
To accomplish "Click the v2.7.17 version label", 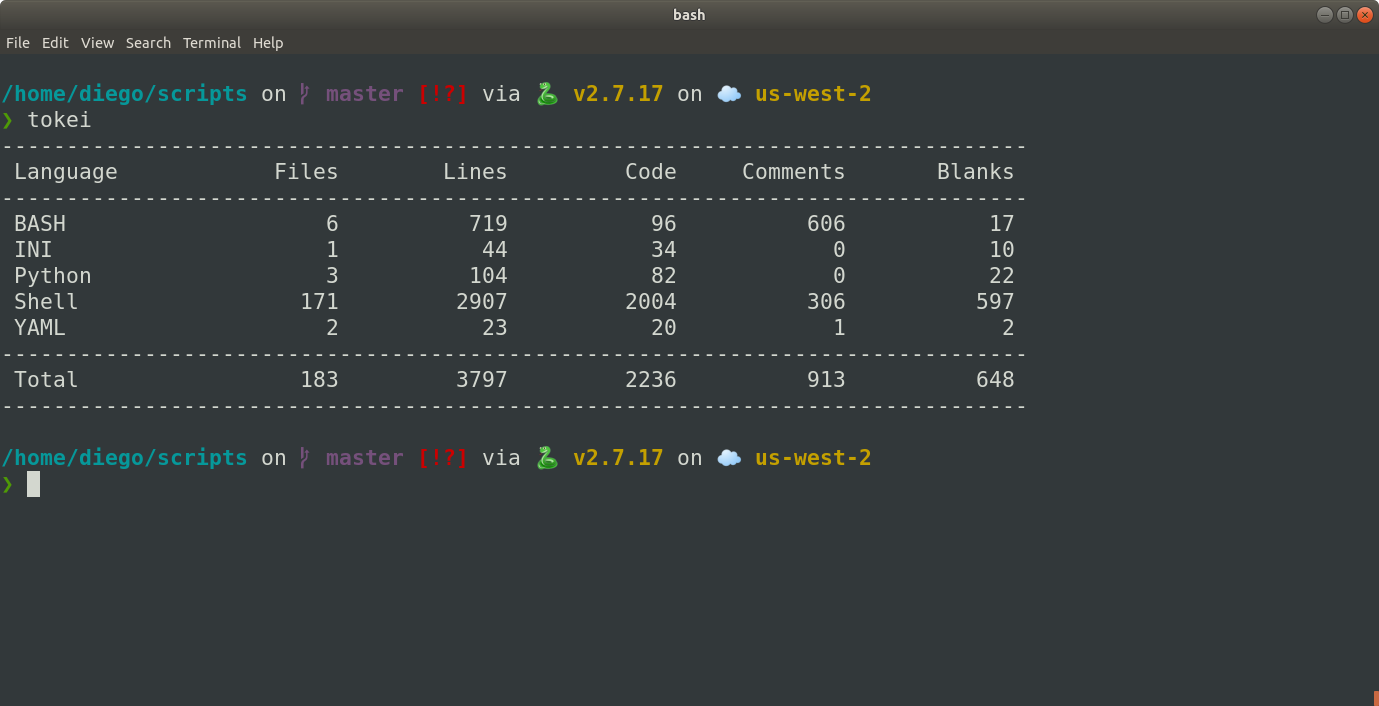I will click(x=618, y=93).
